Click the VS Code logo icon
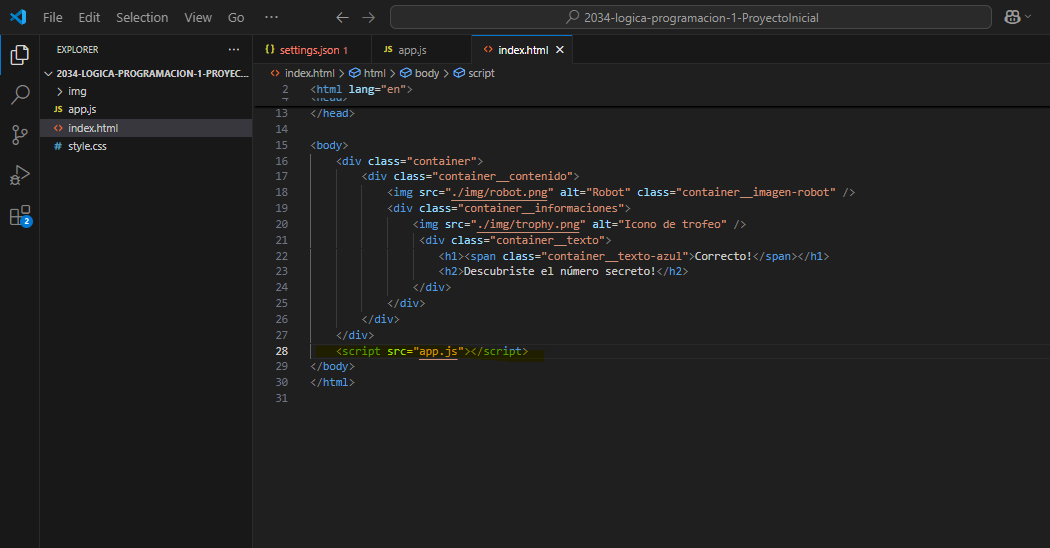Viewport: 1050px width, 548px height. pyautogui.click(x=18, y=17)
